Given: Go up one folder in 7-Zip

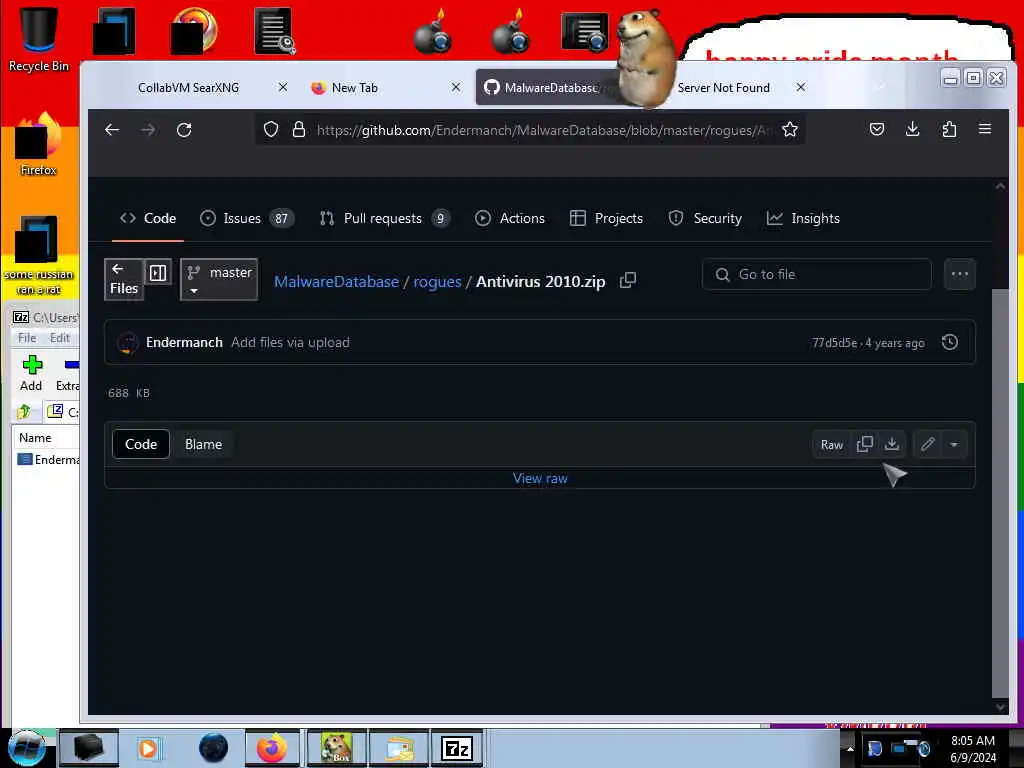Looking at the screenshot, I should pyautogui.click(x=24, y=411).
